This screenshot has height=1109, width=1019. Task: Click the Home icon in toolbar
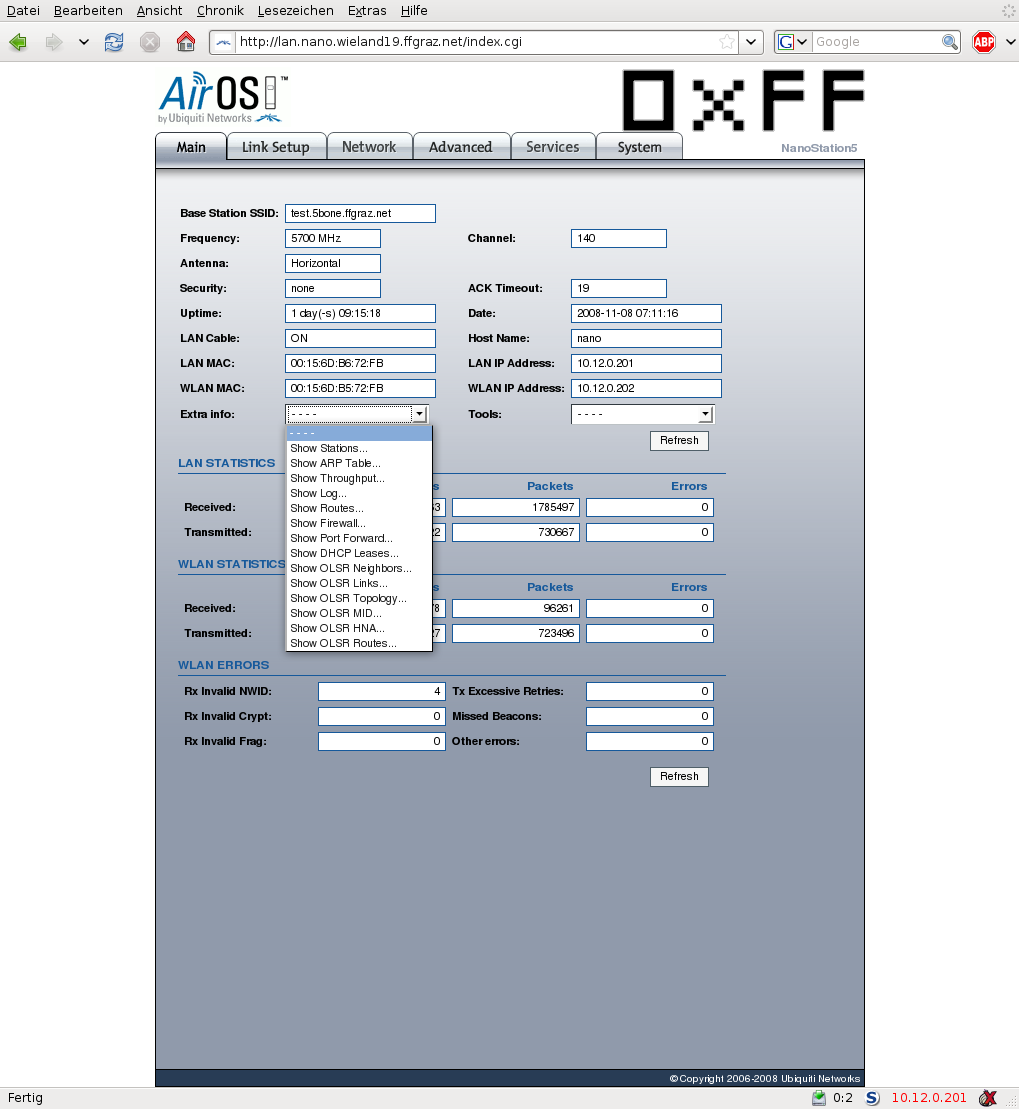pyautogui.click(x=185, y=42)
